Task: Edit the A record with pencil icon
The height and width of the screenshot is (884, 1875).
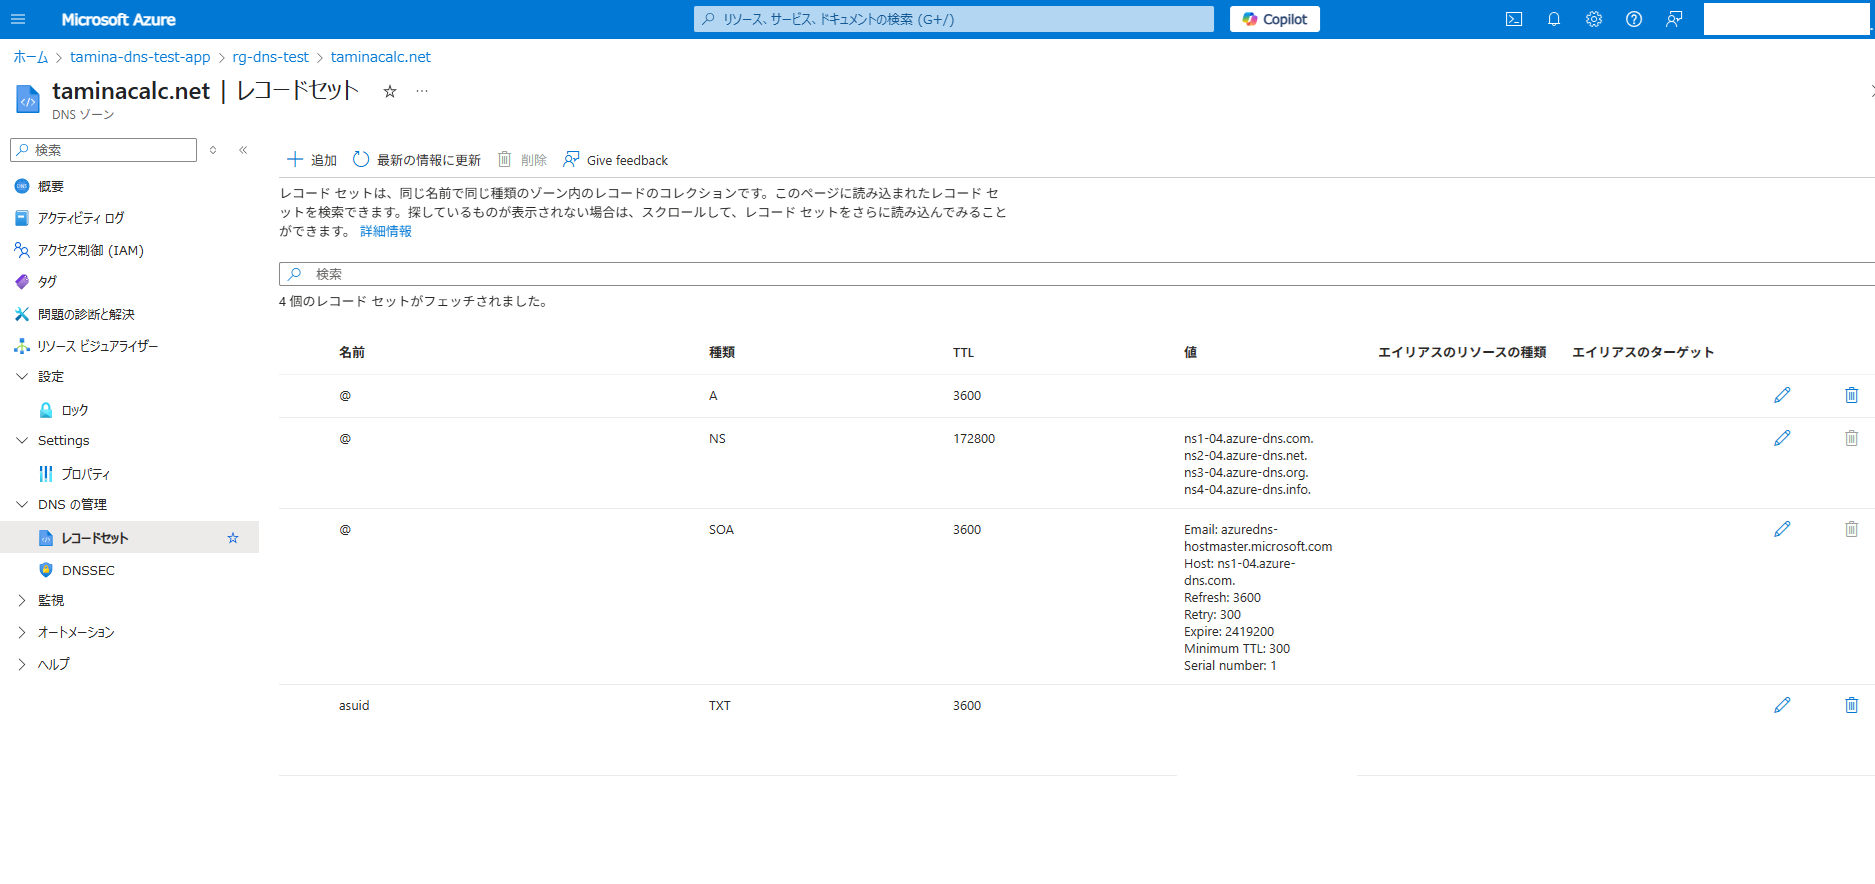Action: 1782,395
